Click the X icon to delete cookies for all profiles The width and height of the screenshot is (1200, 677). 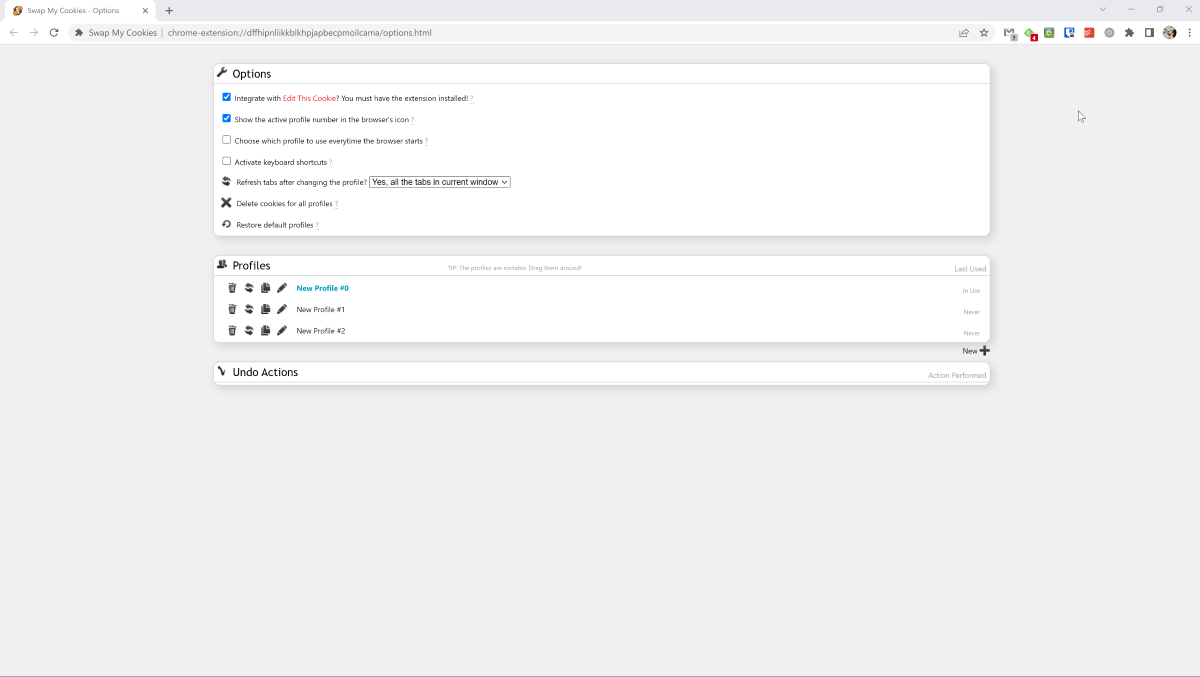pyautogui.click(x=226, y=202)
